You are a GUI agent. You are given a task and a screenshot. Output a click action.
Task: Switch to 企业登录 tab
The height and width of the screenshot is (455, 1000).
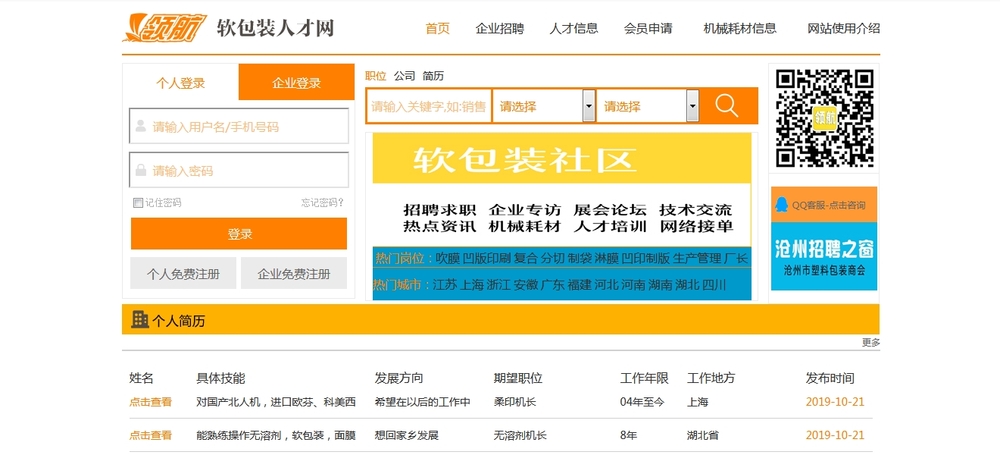click(x=297, y=82)
